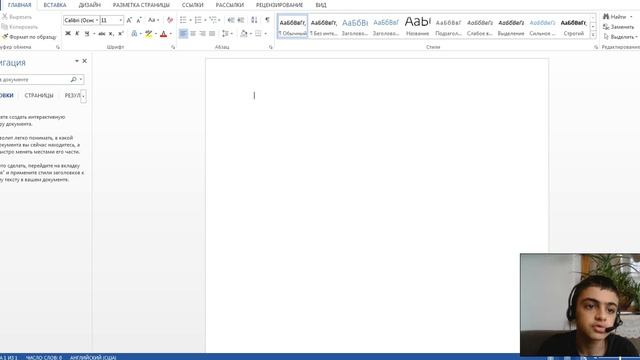Apply paragraph shading fill

(x=244, y=33)
